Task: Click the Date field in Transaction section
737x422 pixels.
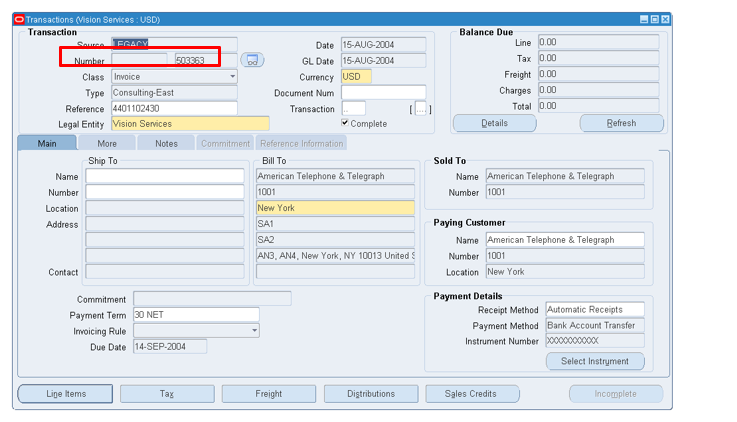Action: [384, 45]
